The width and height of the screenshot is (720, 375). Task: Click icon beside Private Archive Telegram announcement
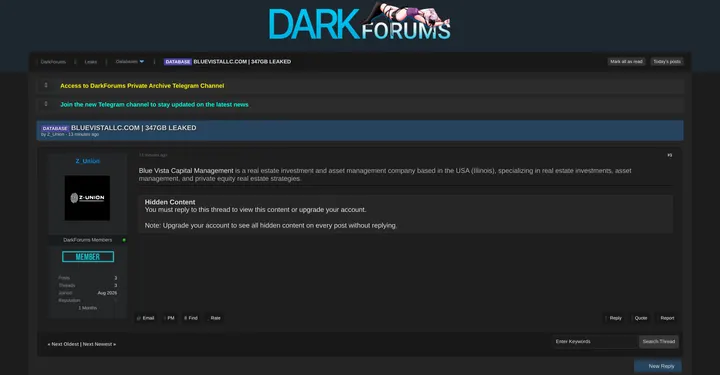click(46, 85)
